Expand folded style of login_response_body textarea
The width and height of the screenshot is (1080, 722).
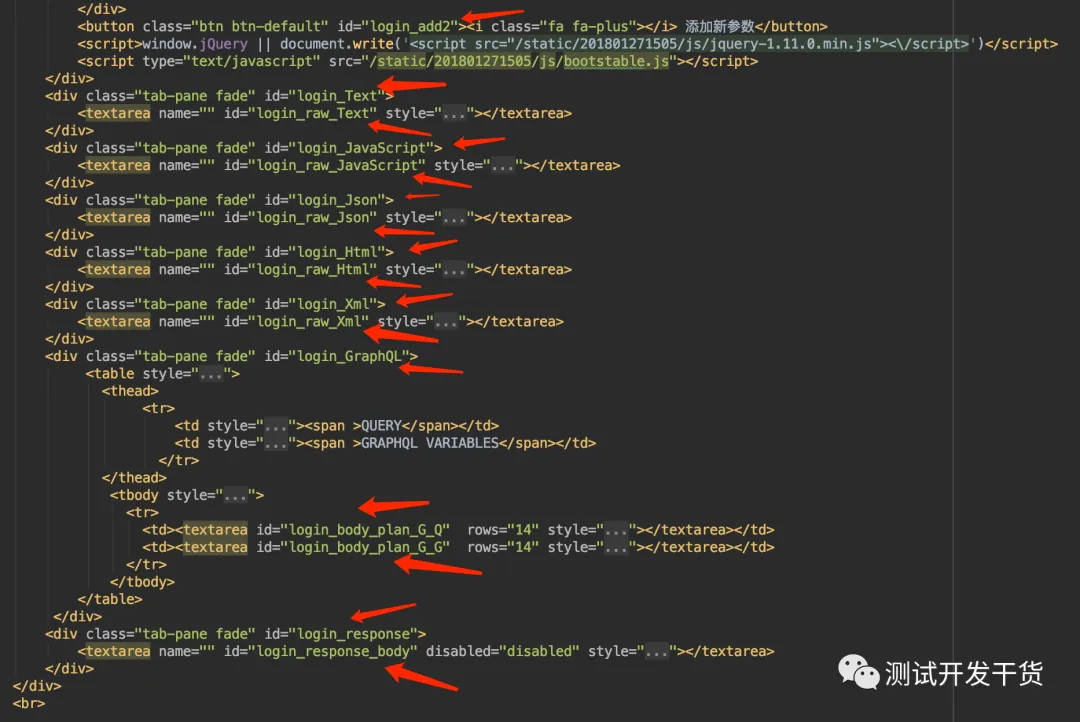coord(657,651)
